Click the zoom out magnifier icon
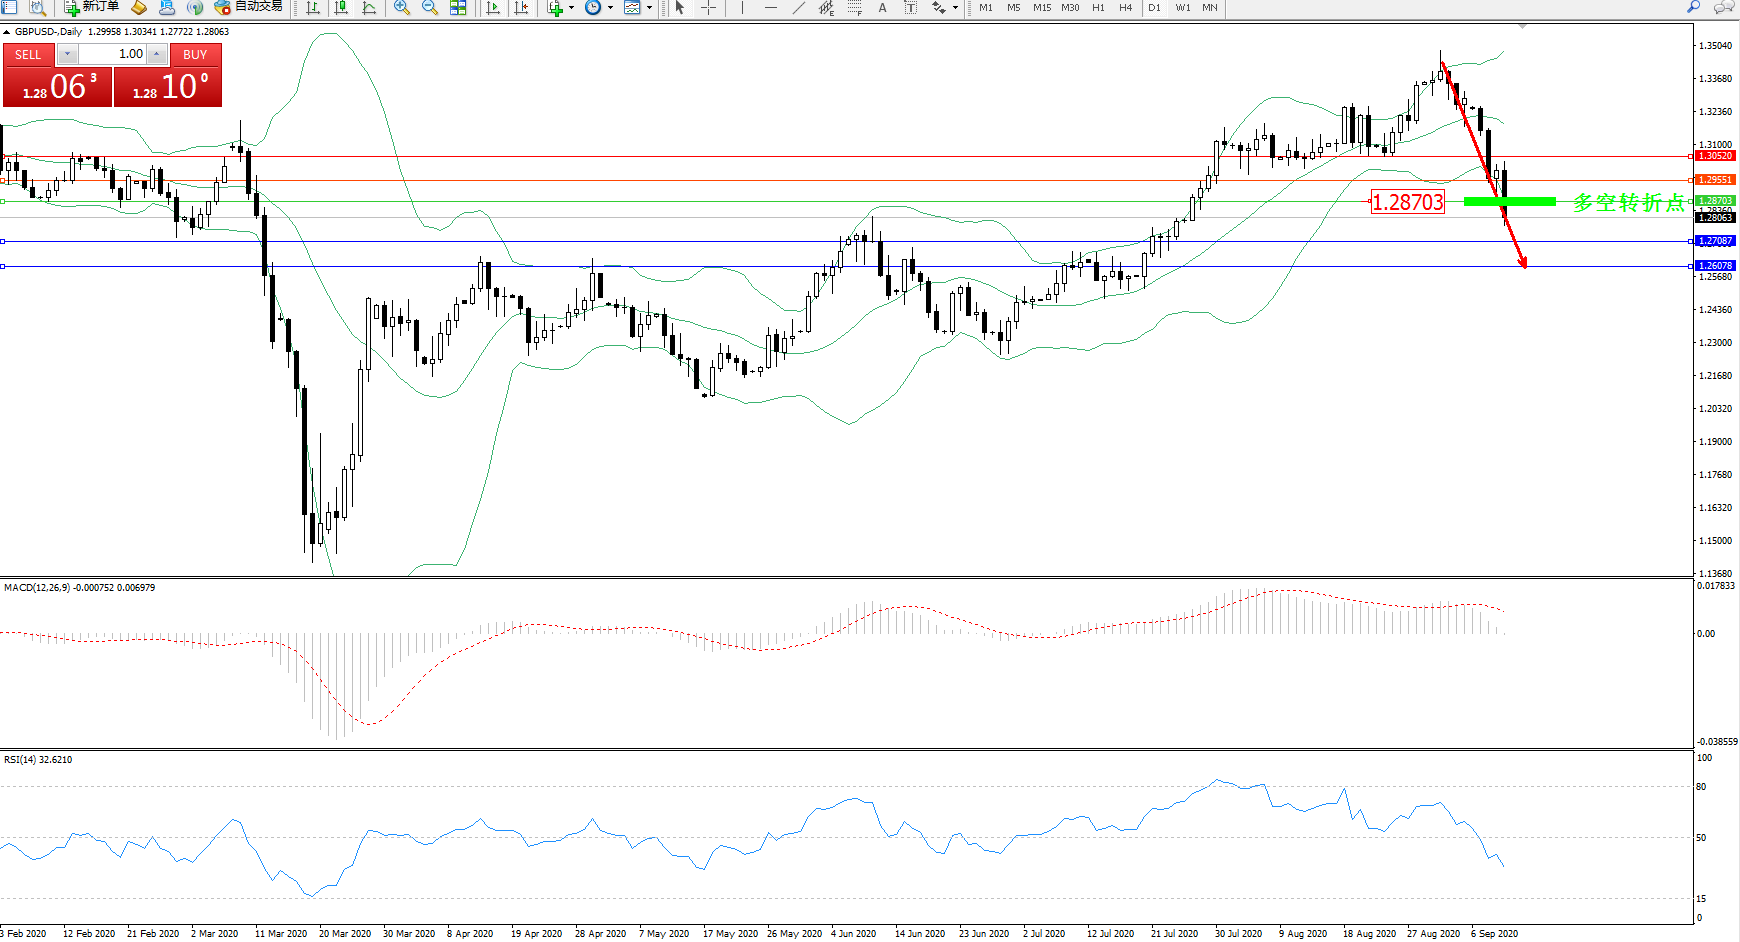Image resolution: width=1740 pixels, height=942 pixels. click(430, 8)
